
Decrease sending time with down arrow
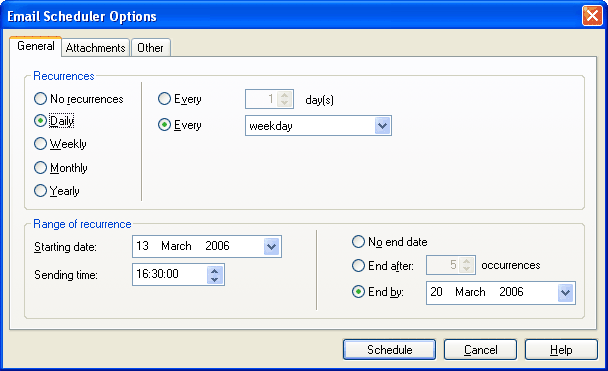click(x=215, y=279)
